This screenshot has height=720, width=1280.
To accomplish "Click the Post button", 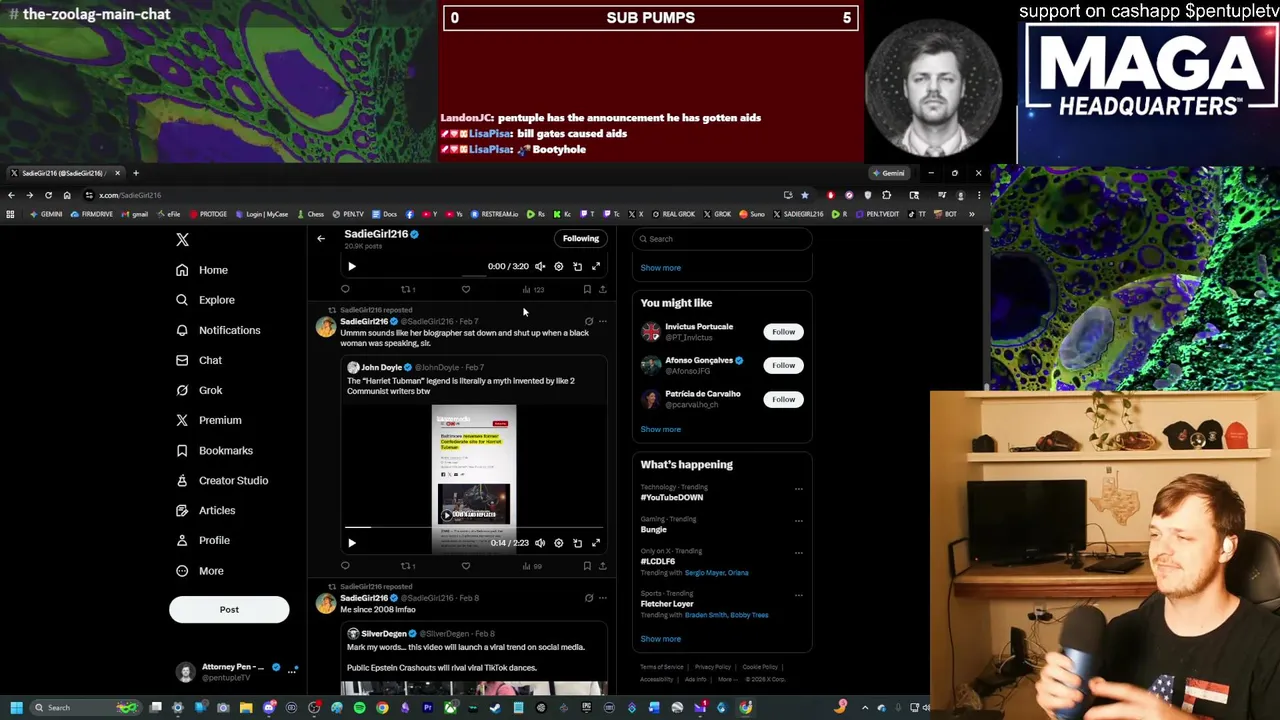I will (x=229, y=610).
